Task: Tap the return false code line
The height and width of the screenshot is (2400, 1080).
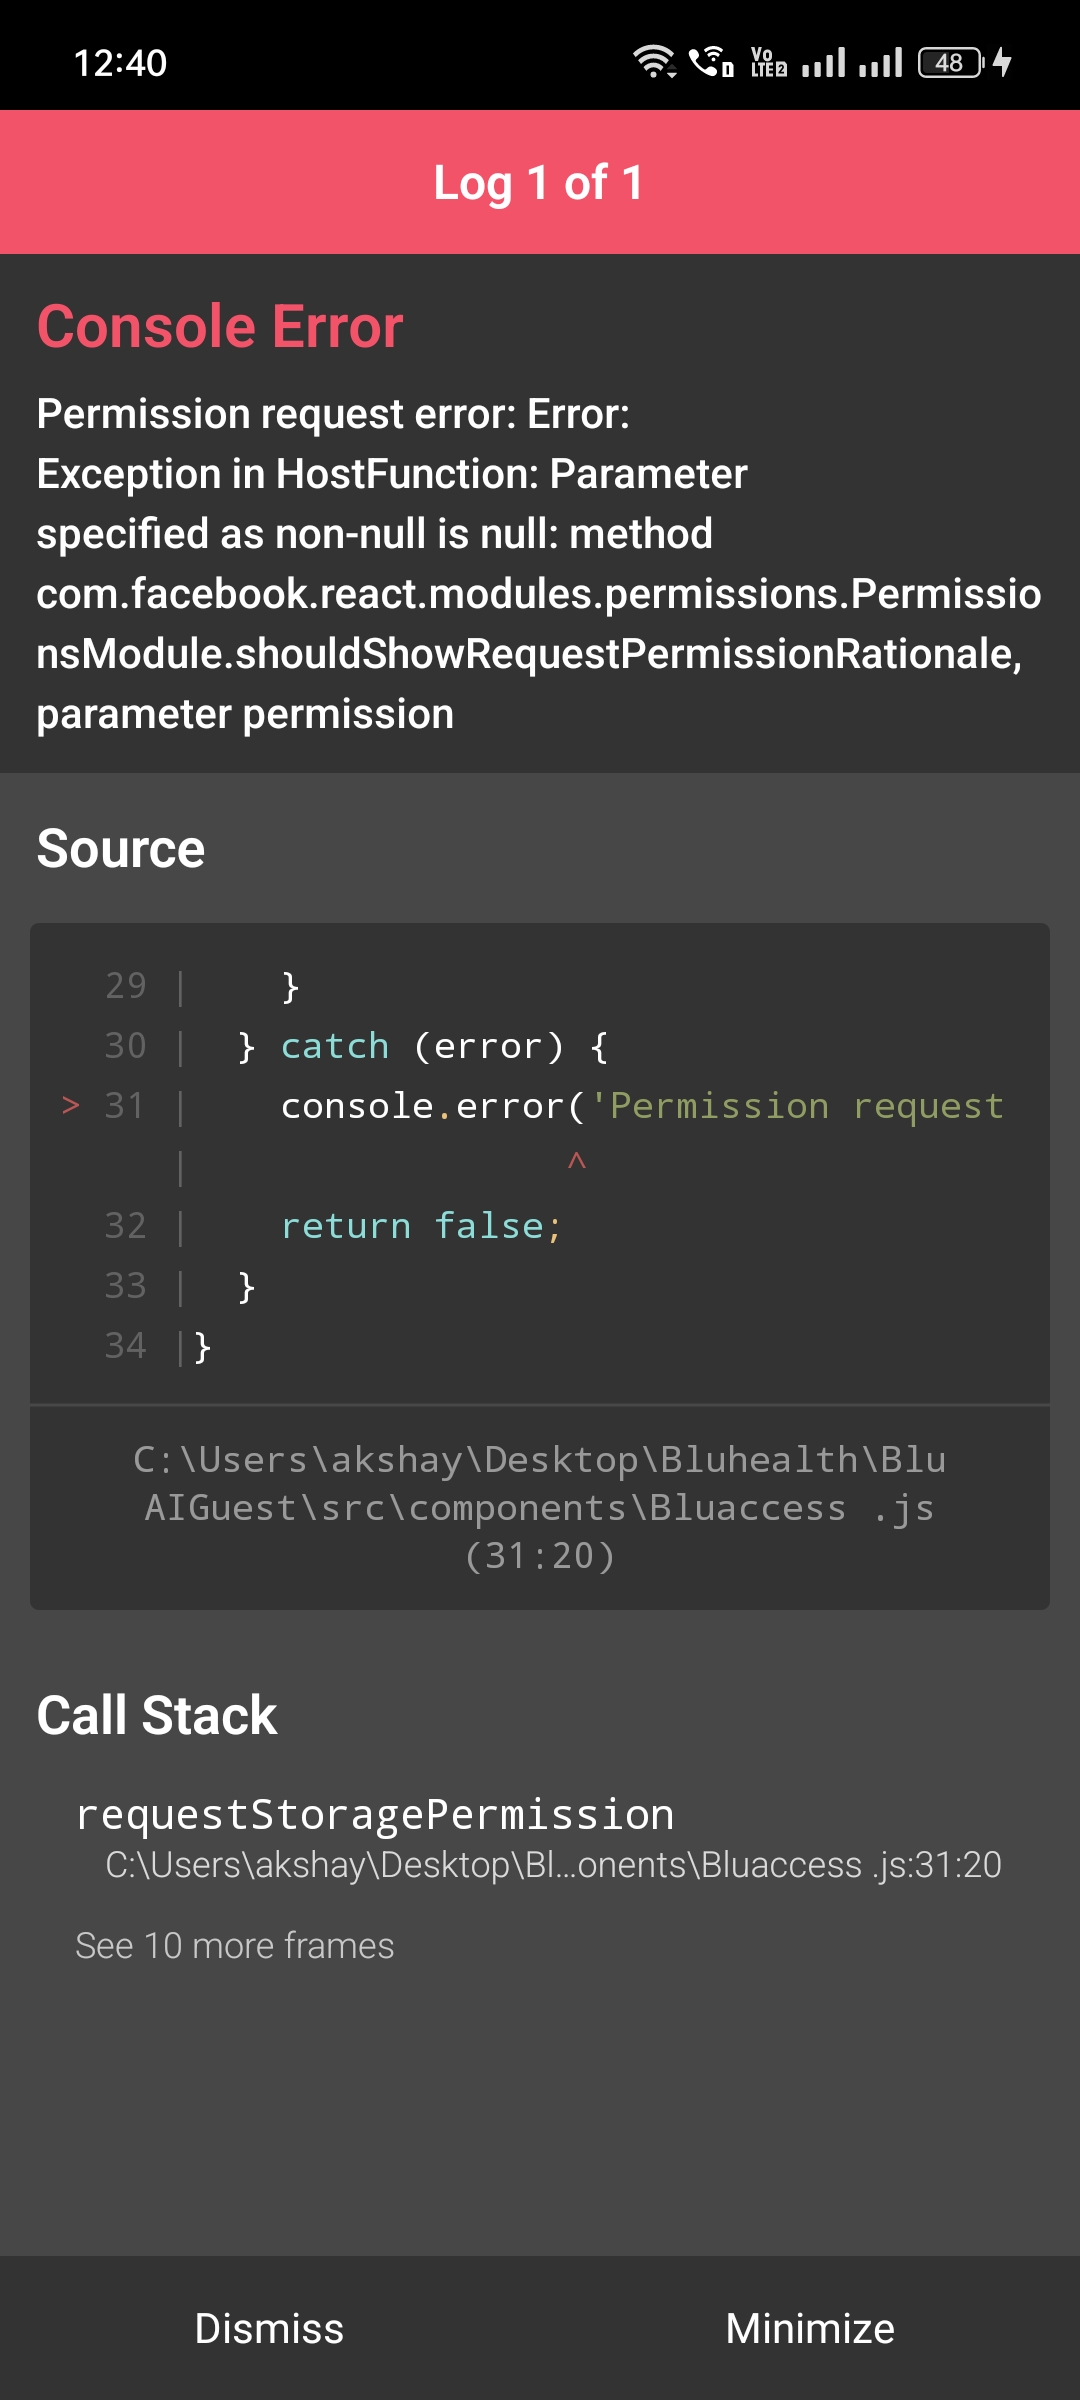Action: pos(421,1226)
